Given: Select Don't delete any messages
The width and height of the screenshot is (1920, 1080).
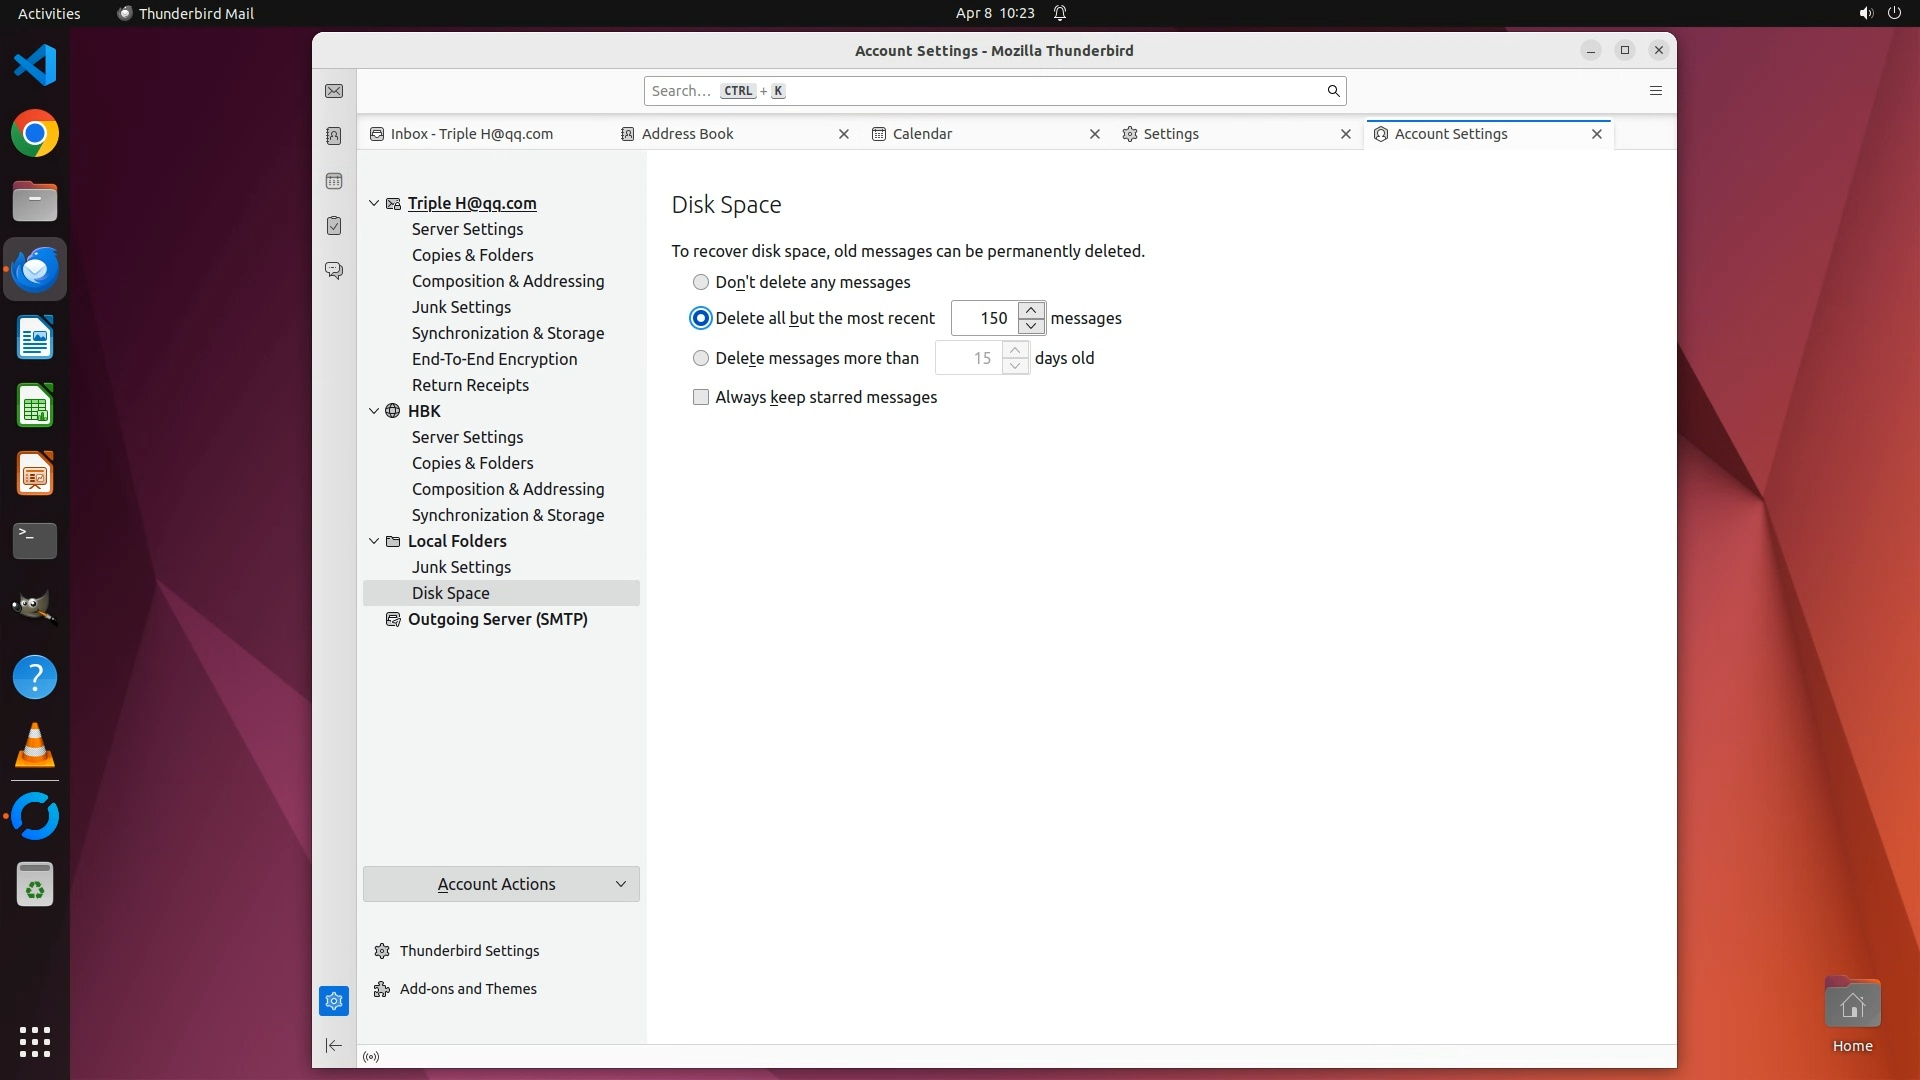Looking at the screenshot, I should 701,282.
